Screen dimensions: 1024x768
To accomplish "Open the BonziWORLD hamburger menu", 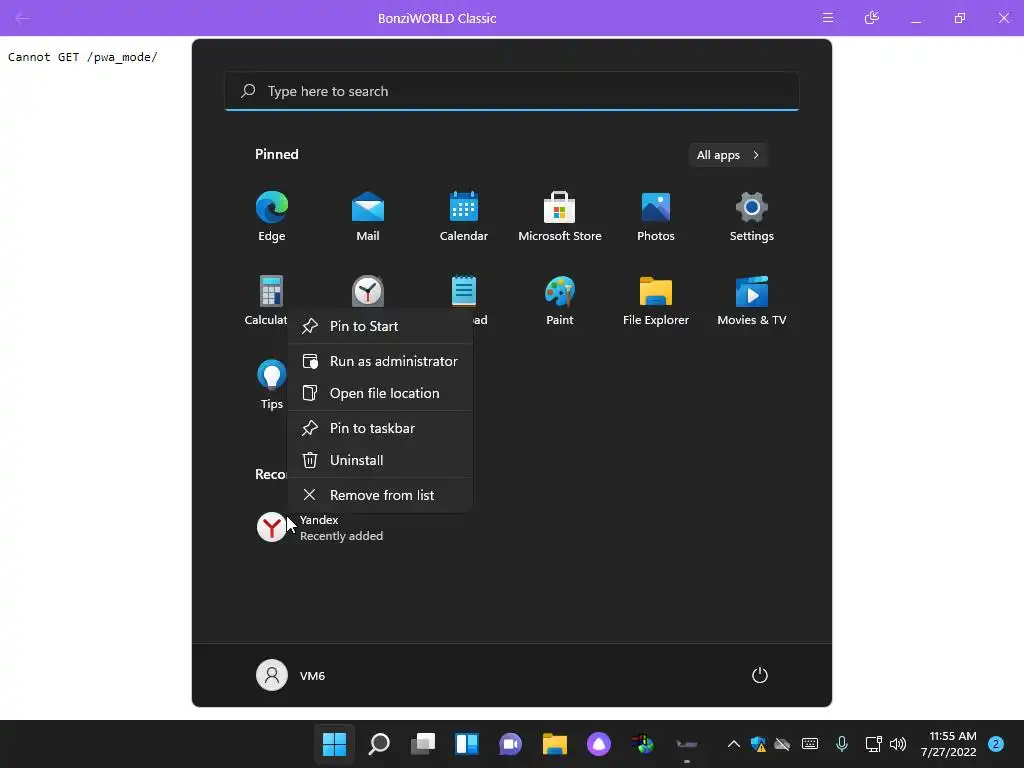I will (x=827, y=18).
